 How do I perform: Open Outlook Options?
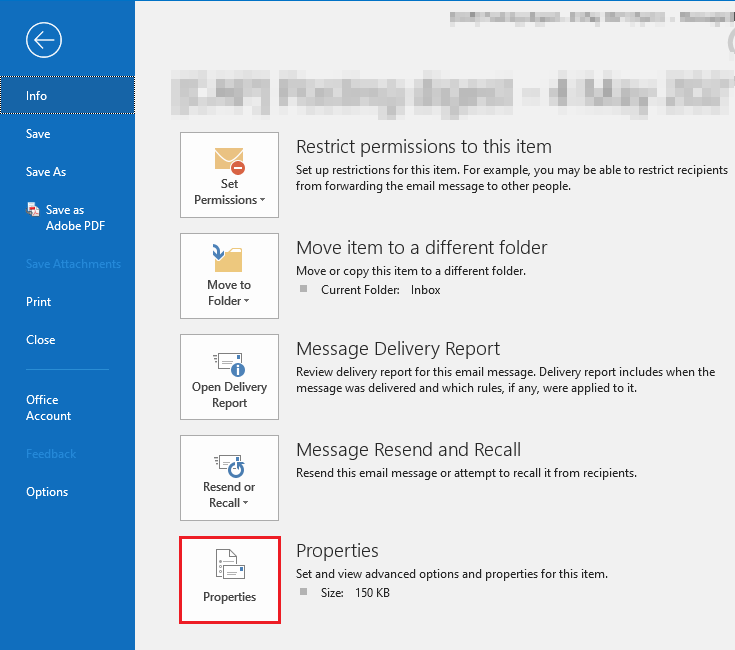pyautogui.click(x=47, y=492)
